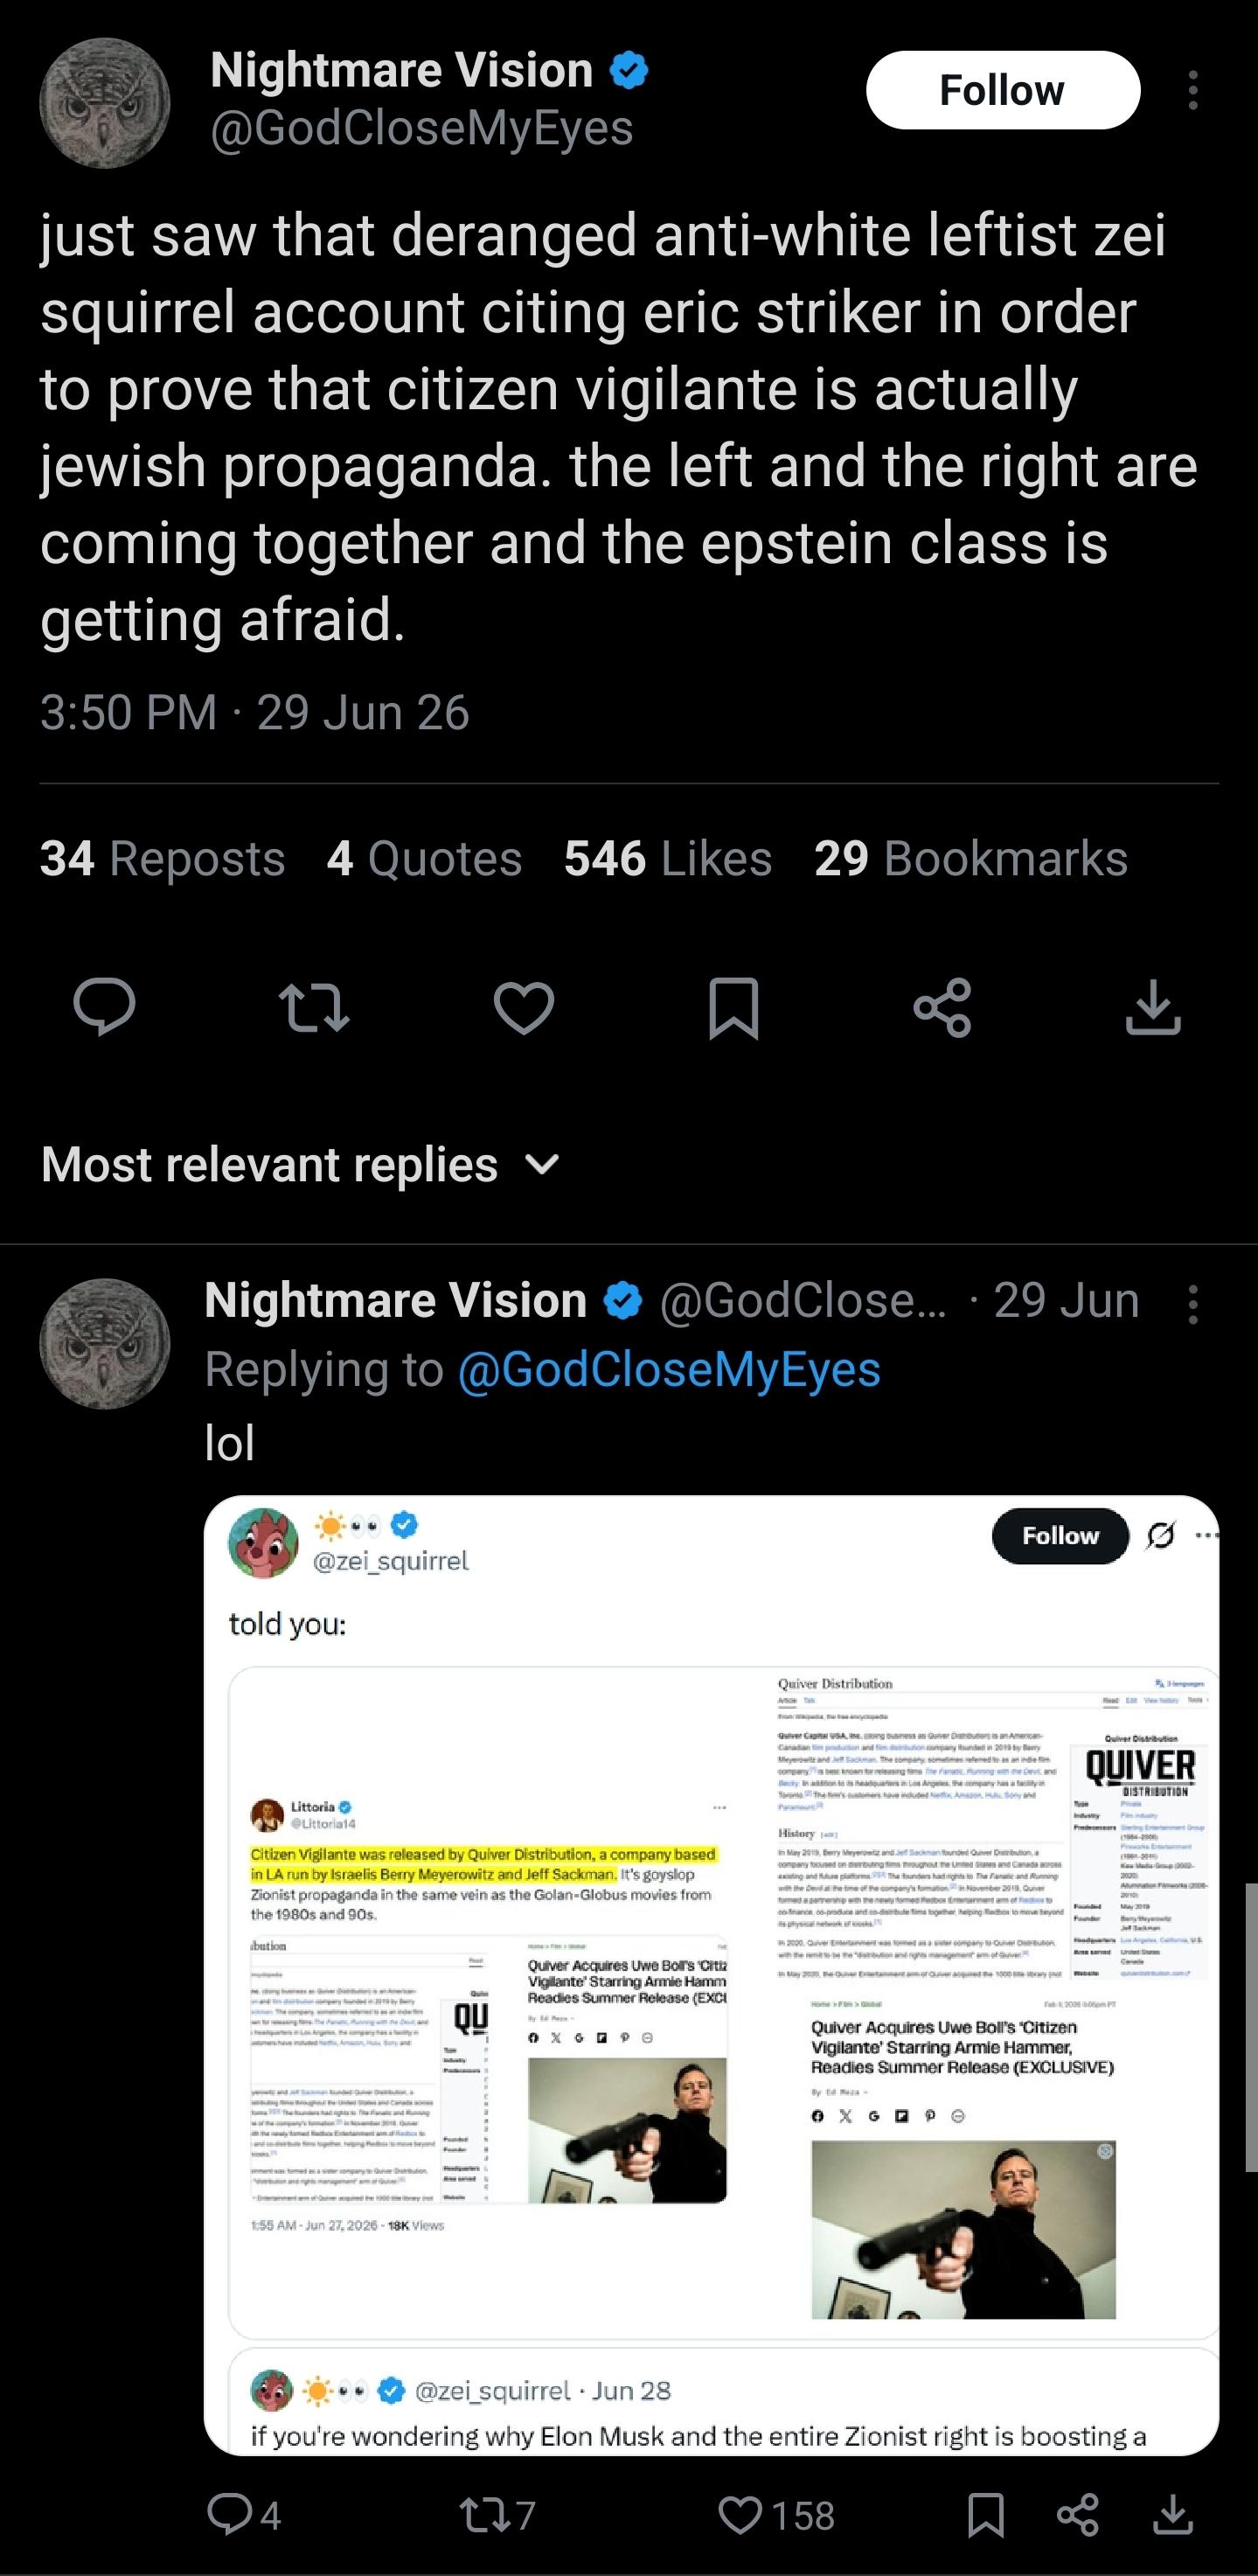This screenshot has width=1258, height=2576.
Task: Bookmark the main post
Action: tap(733, 1008)
